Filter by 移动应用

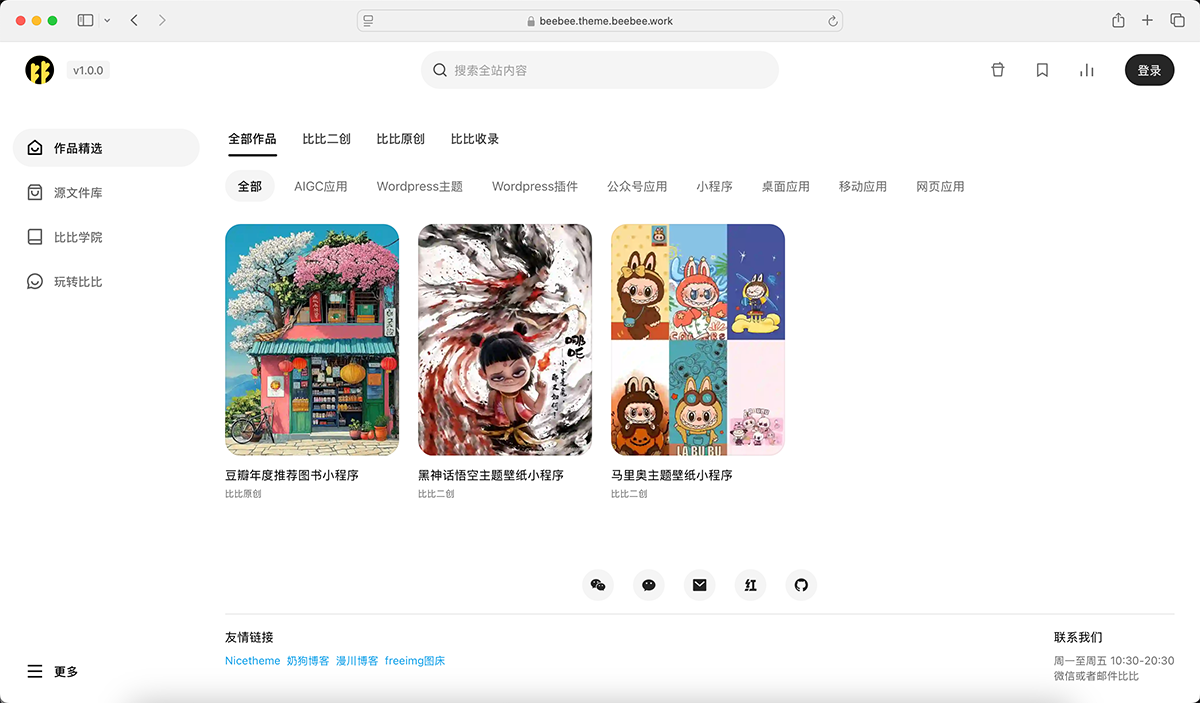tap(863, 186)
